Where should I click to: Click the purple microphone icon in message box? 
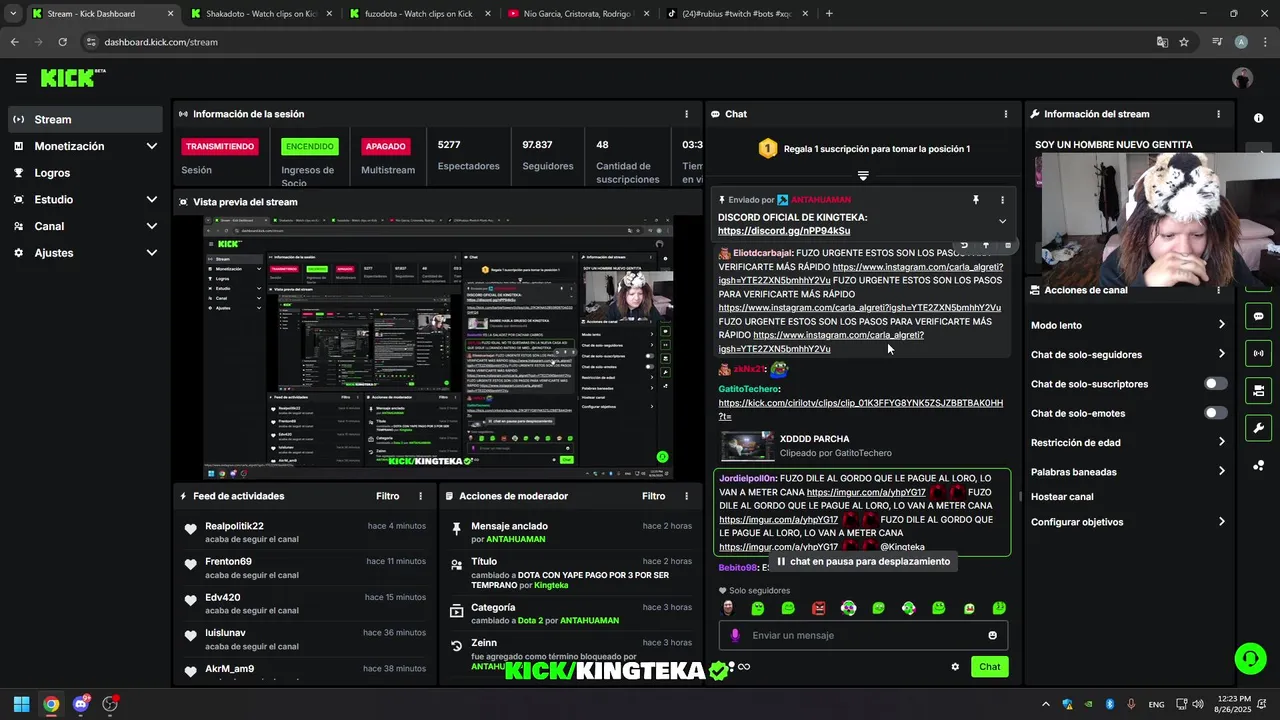click(735, 635)
